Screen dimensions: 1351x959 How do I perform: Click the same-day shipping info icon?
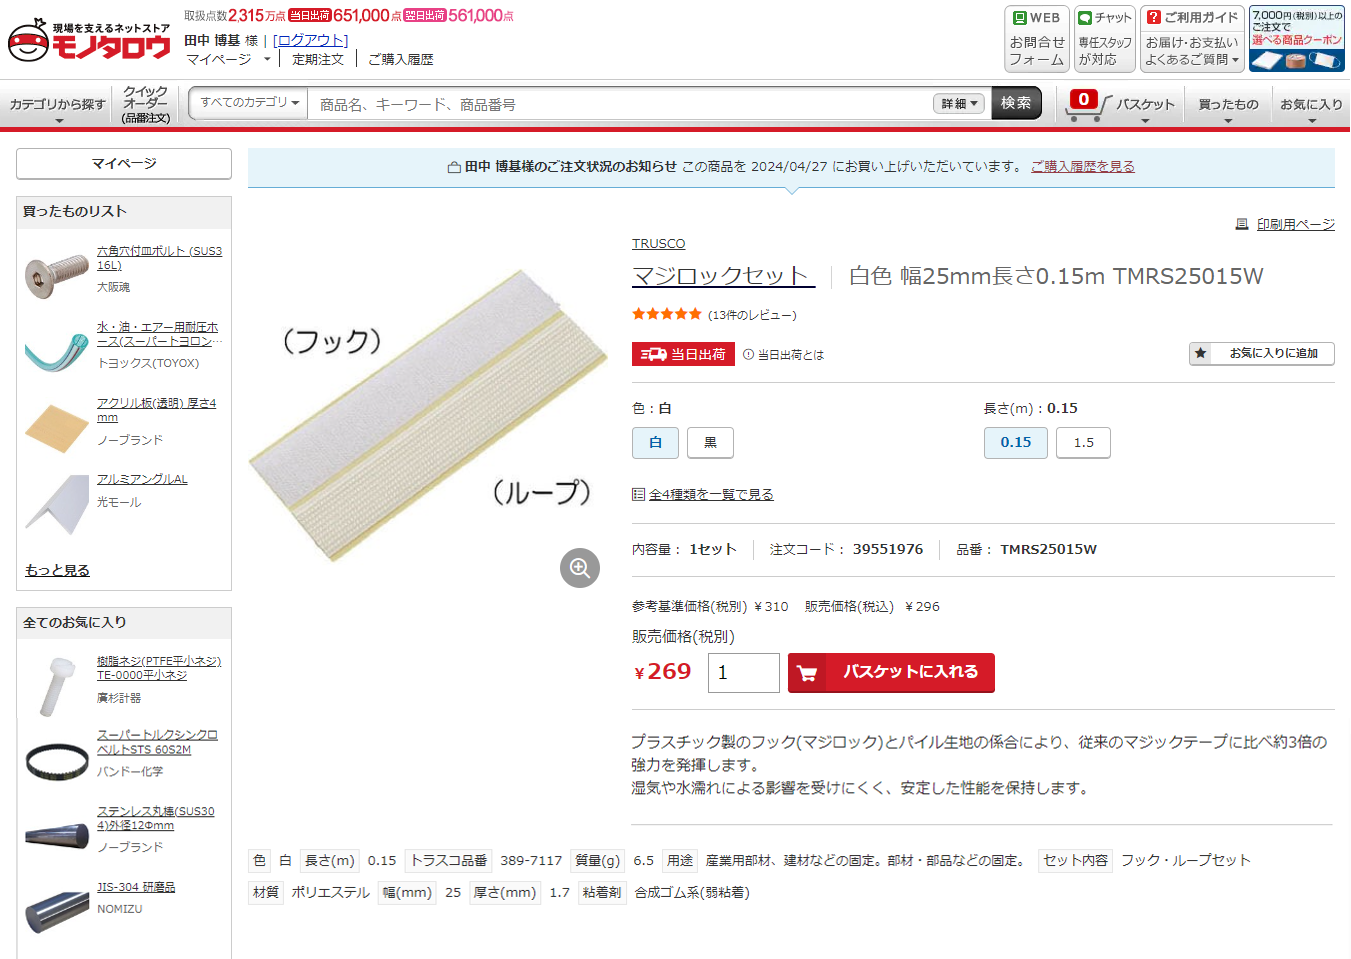(x=748, y=354)
